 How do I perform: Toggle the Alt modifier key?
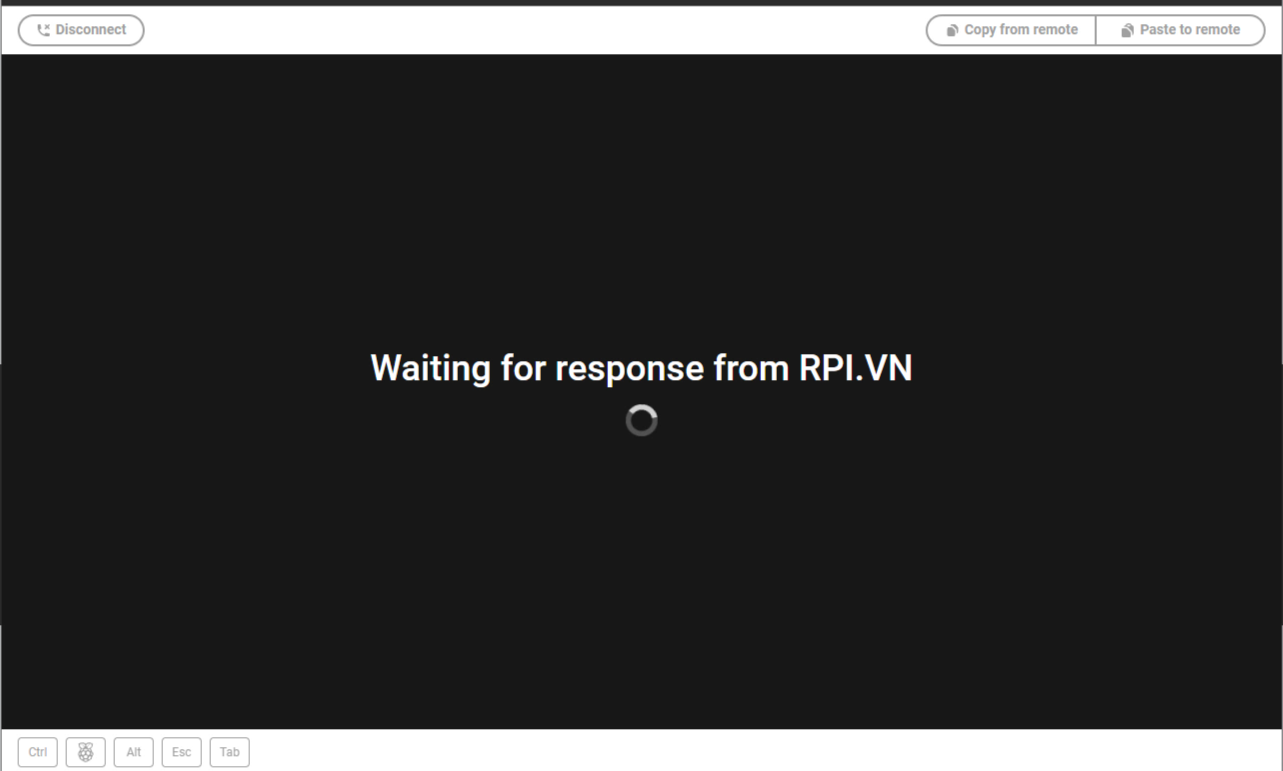[x=134, y=752]
